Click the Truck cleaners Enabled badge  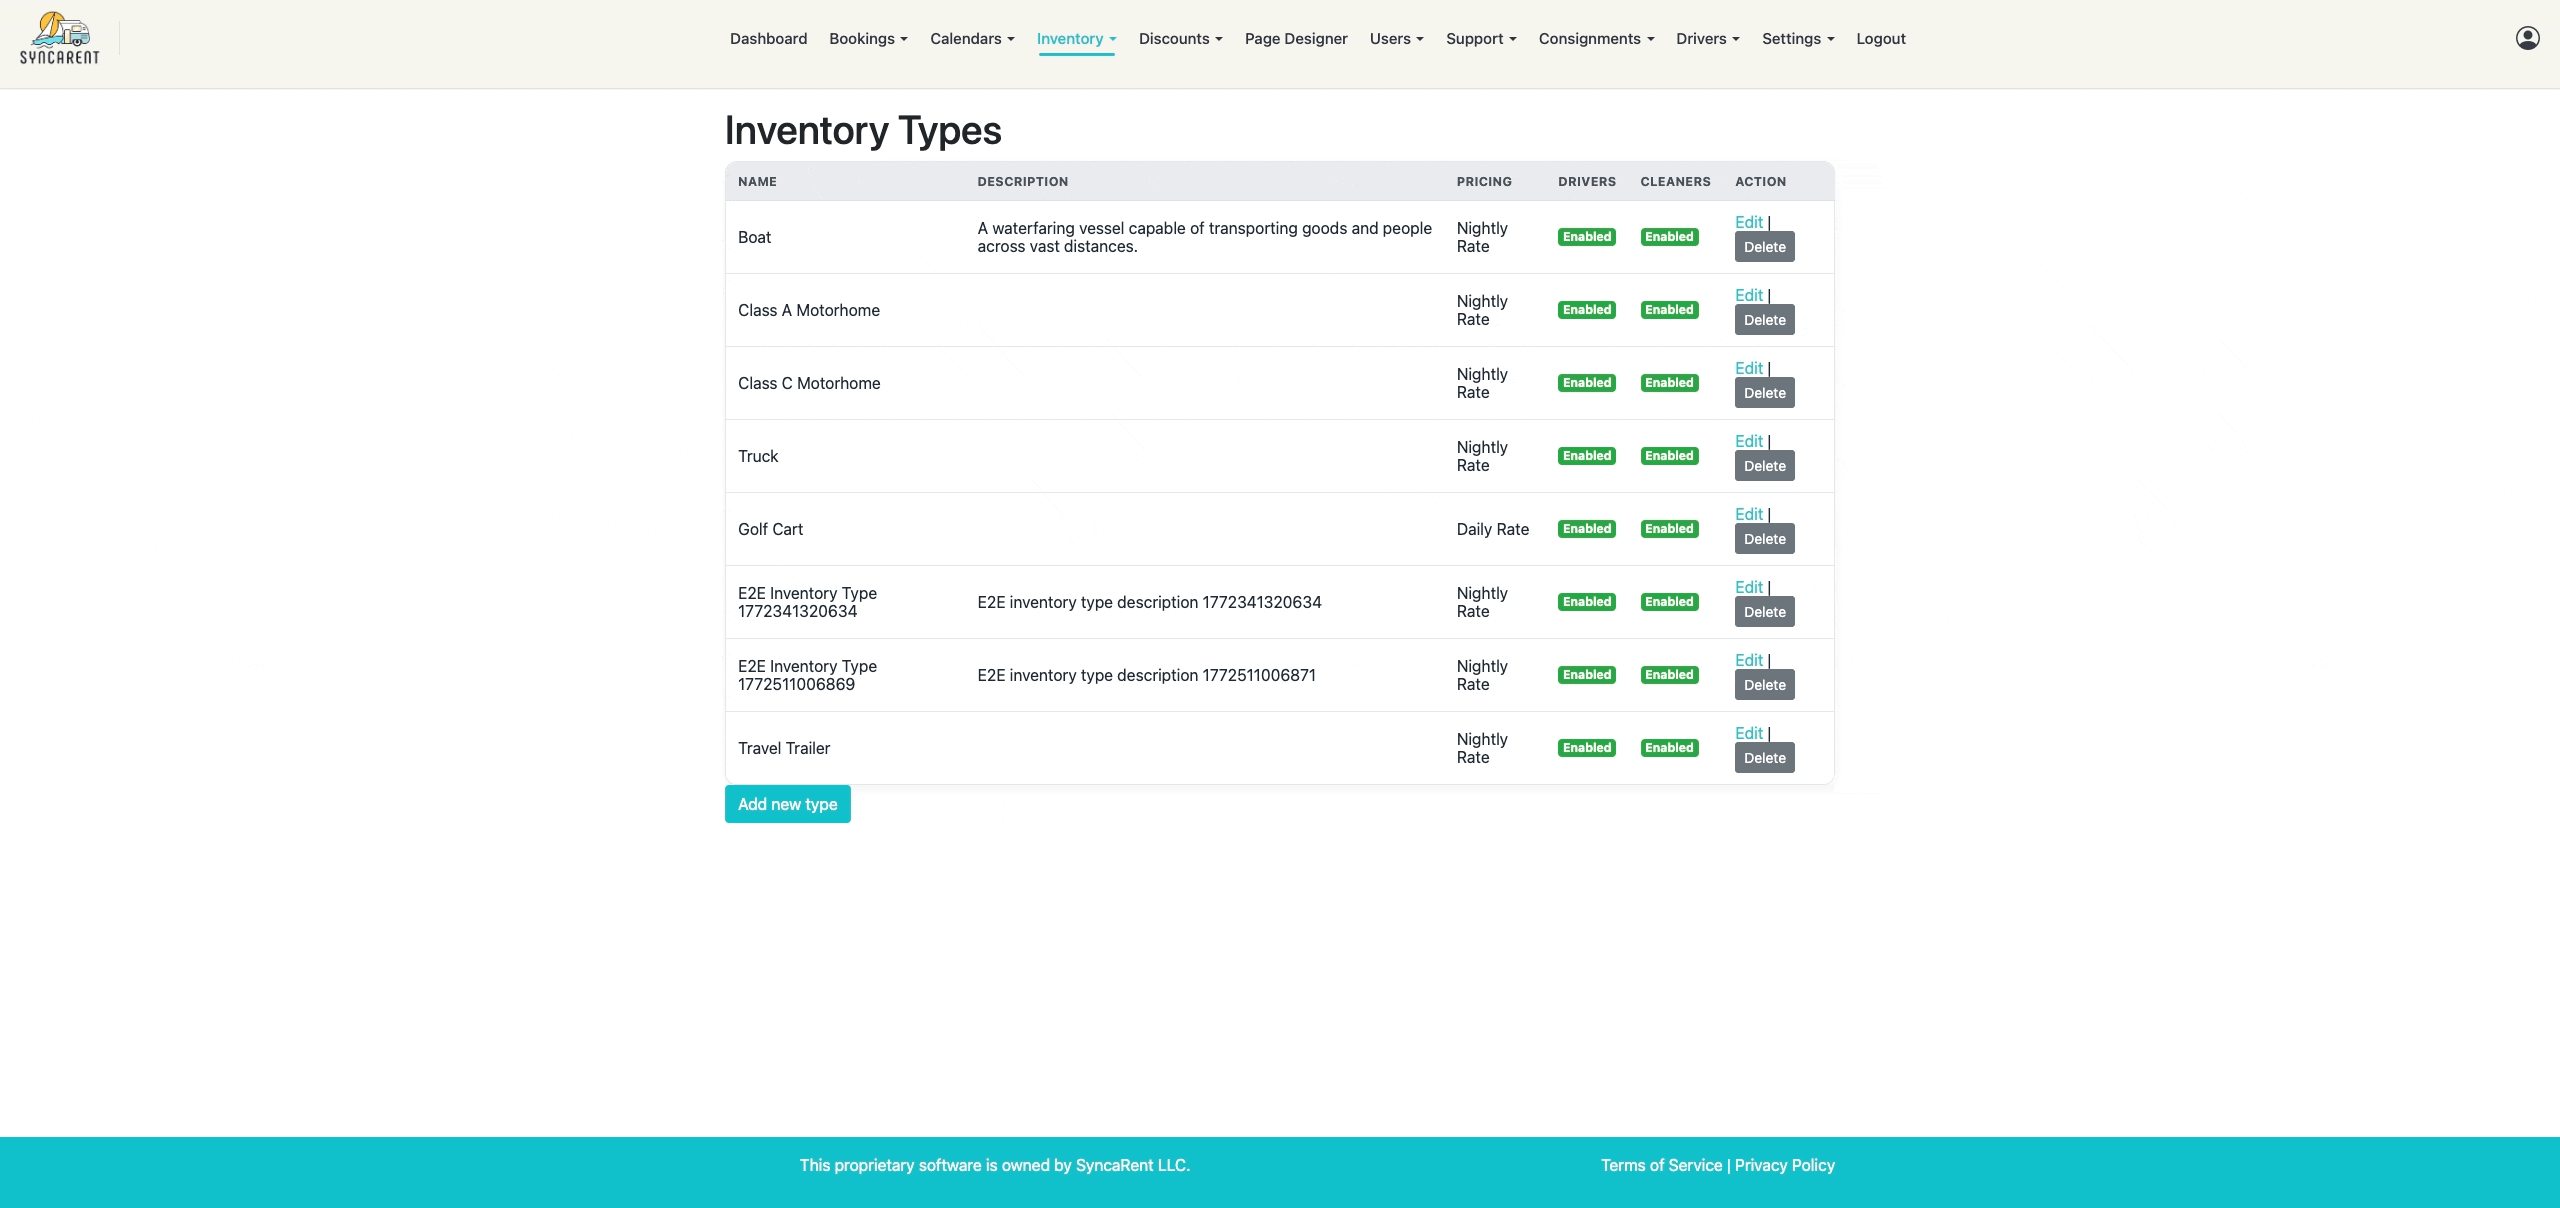point(1669,456)
